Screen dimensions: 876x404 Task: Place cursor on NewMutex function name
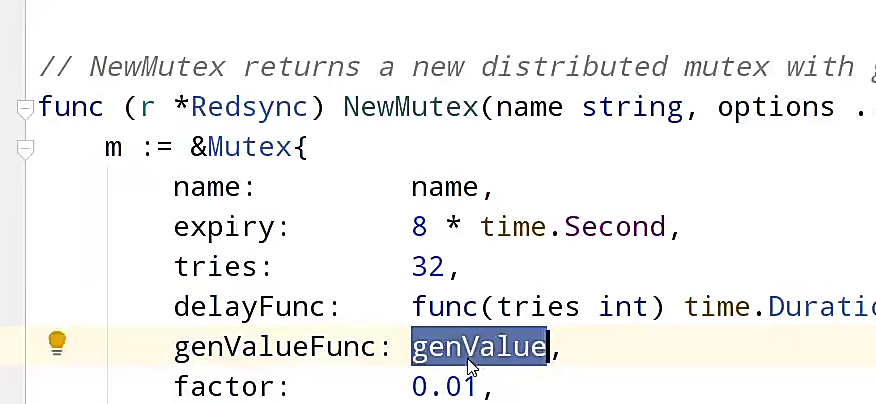(x=410, y=107)
